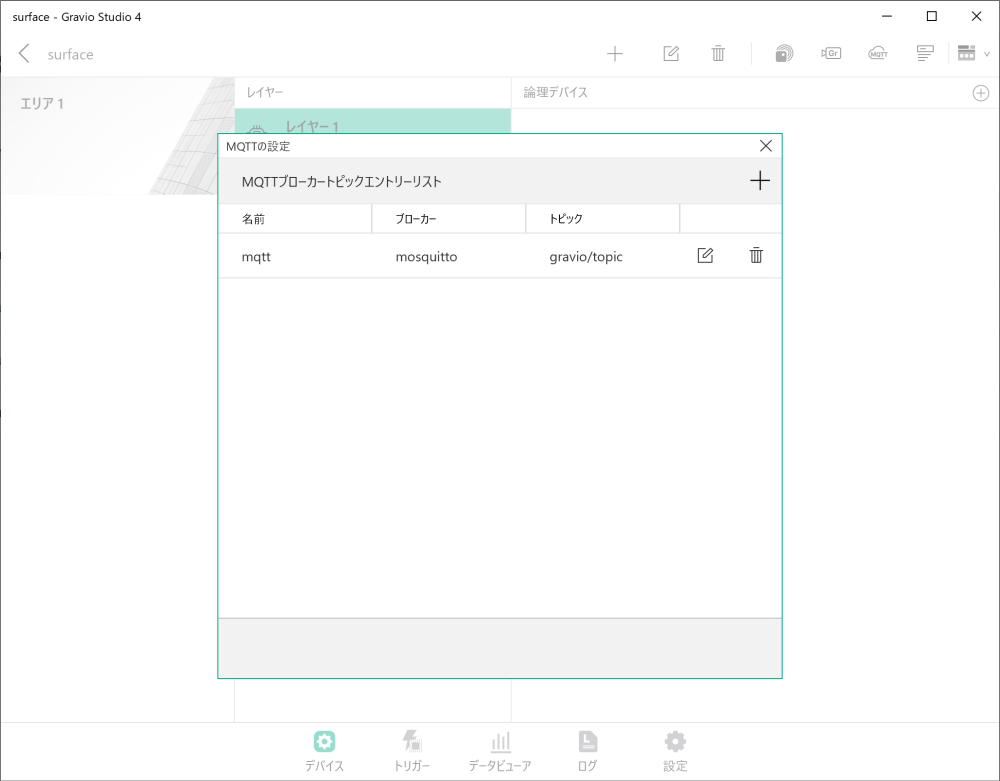Screen dimensions: 1000x781
Task: Open the ログ tab
Action: 587,749
